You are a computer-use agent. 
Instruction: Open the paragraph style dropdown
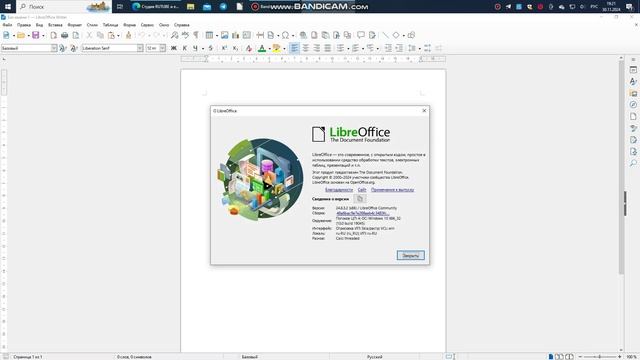pos(54,48)
